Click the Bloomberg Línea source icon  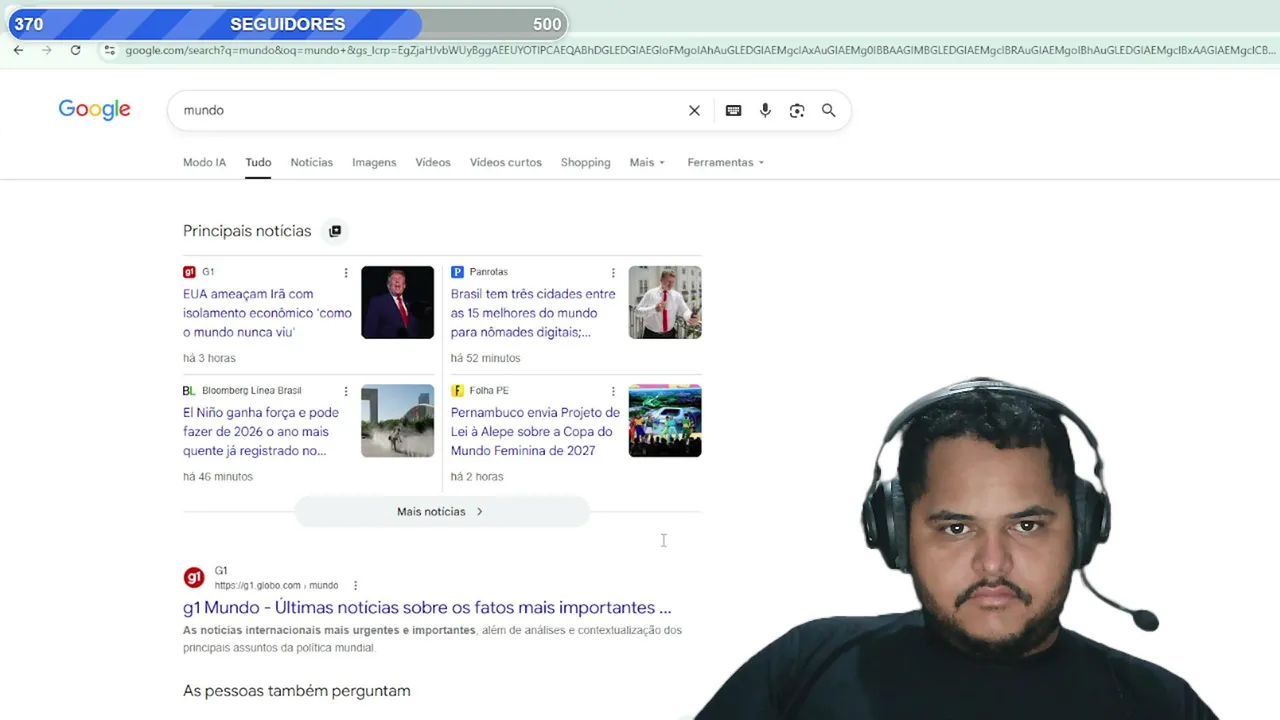point(189,390)
